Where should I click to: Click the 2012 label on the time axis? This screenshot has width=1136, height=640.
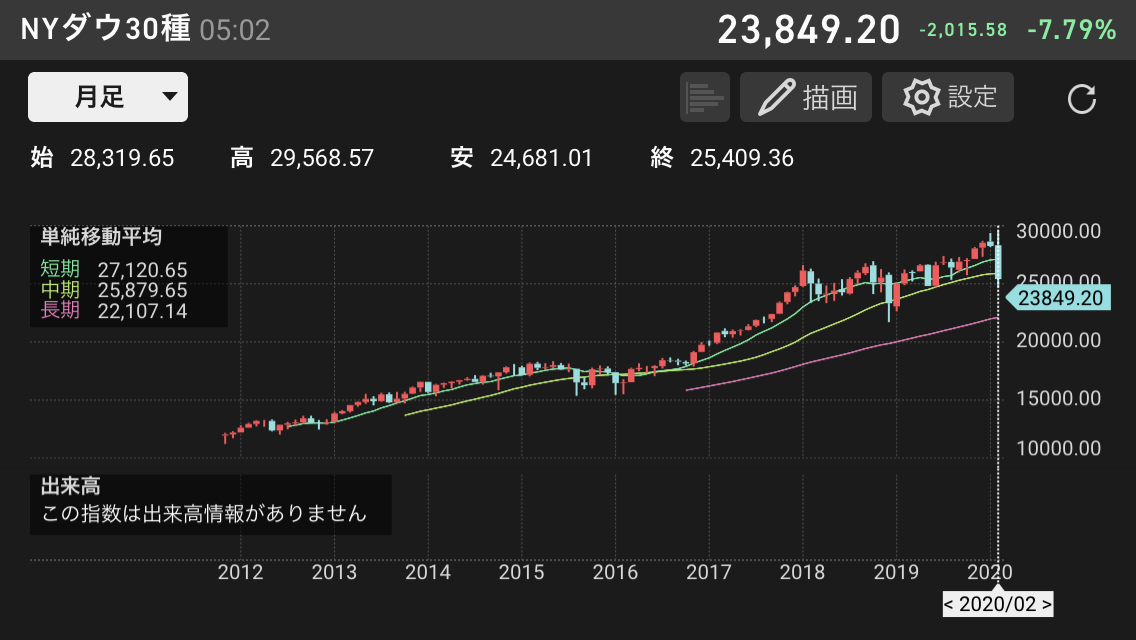pyautogui.click(x=241, y=572)
